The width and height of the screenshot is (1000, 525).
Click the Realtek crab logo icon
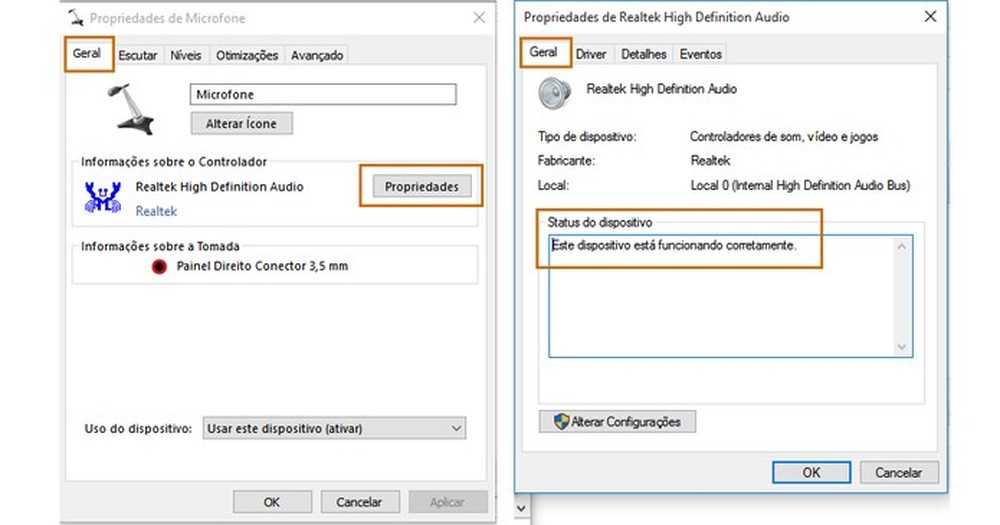coord(103,198)
